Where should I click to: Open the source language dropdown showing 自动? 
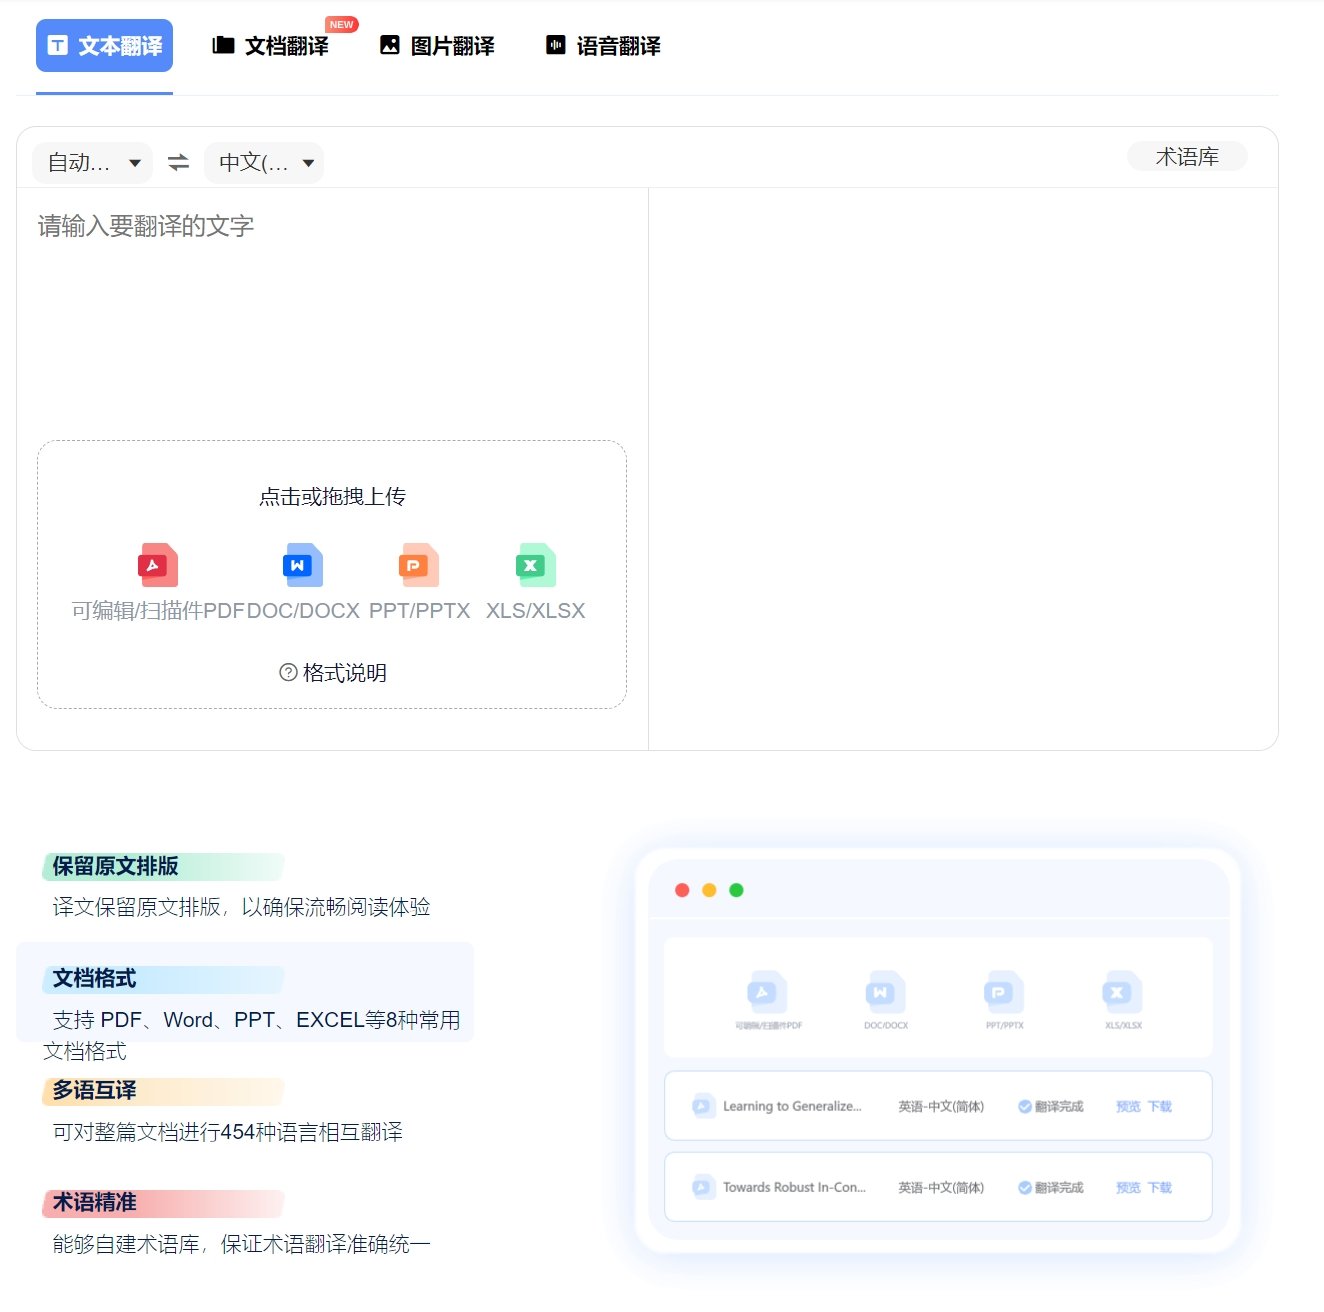(91, 163)
